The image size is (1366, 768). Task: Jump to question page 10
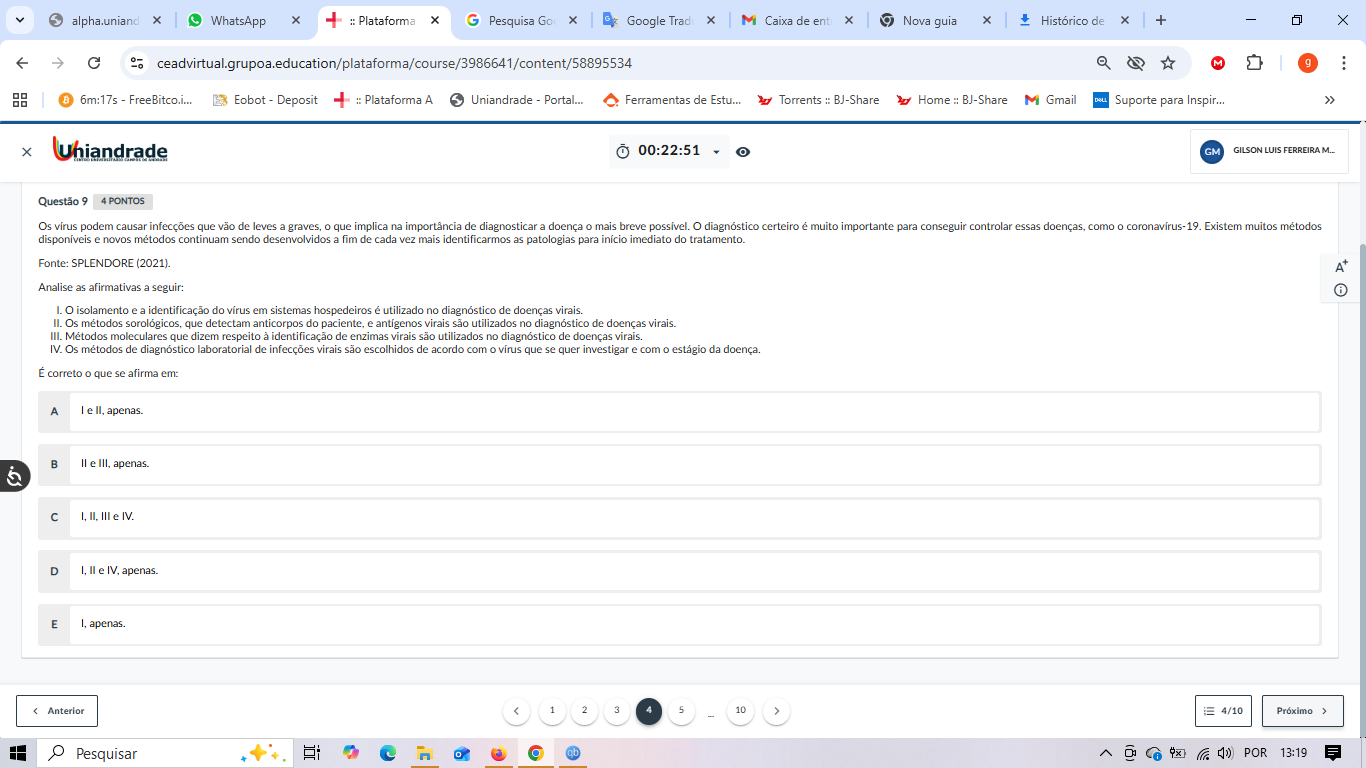[740, 711]
